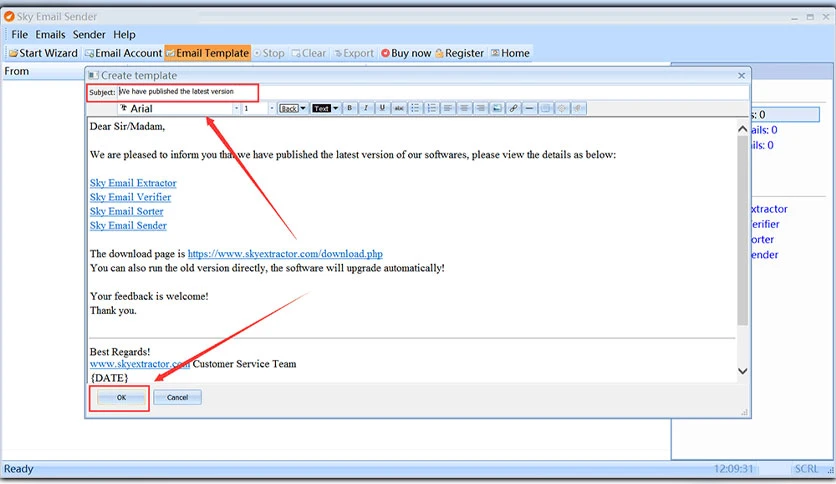Open Register from the toolbar
This screenshot has width=836, height=484.
(460, 53)
